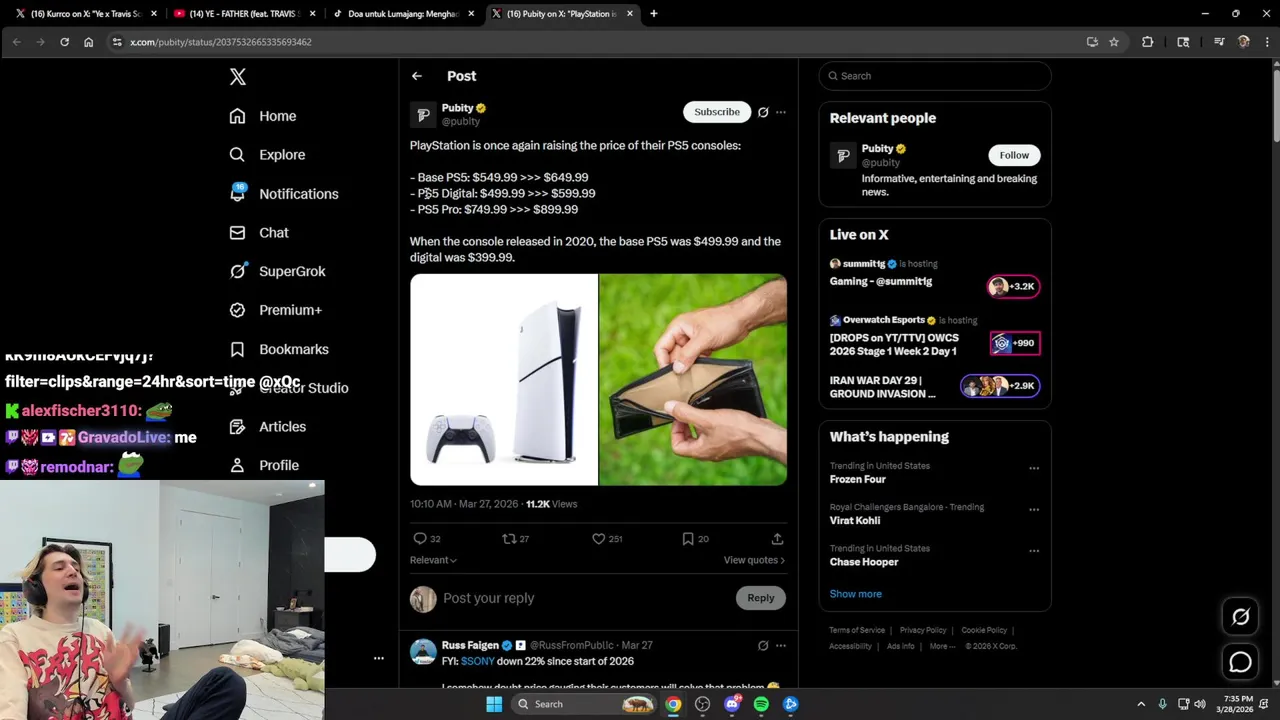
Task: Open Premium+ in sidebar
Action: pyautogui.click(x=275, y=310)
